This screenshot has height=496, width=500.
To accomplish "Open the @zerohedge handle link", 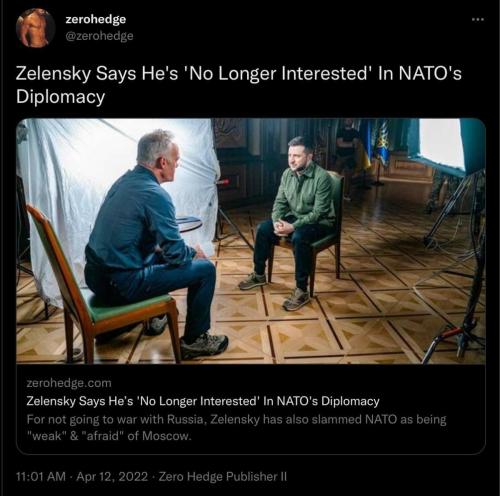I will tap(99, 36).
